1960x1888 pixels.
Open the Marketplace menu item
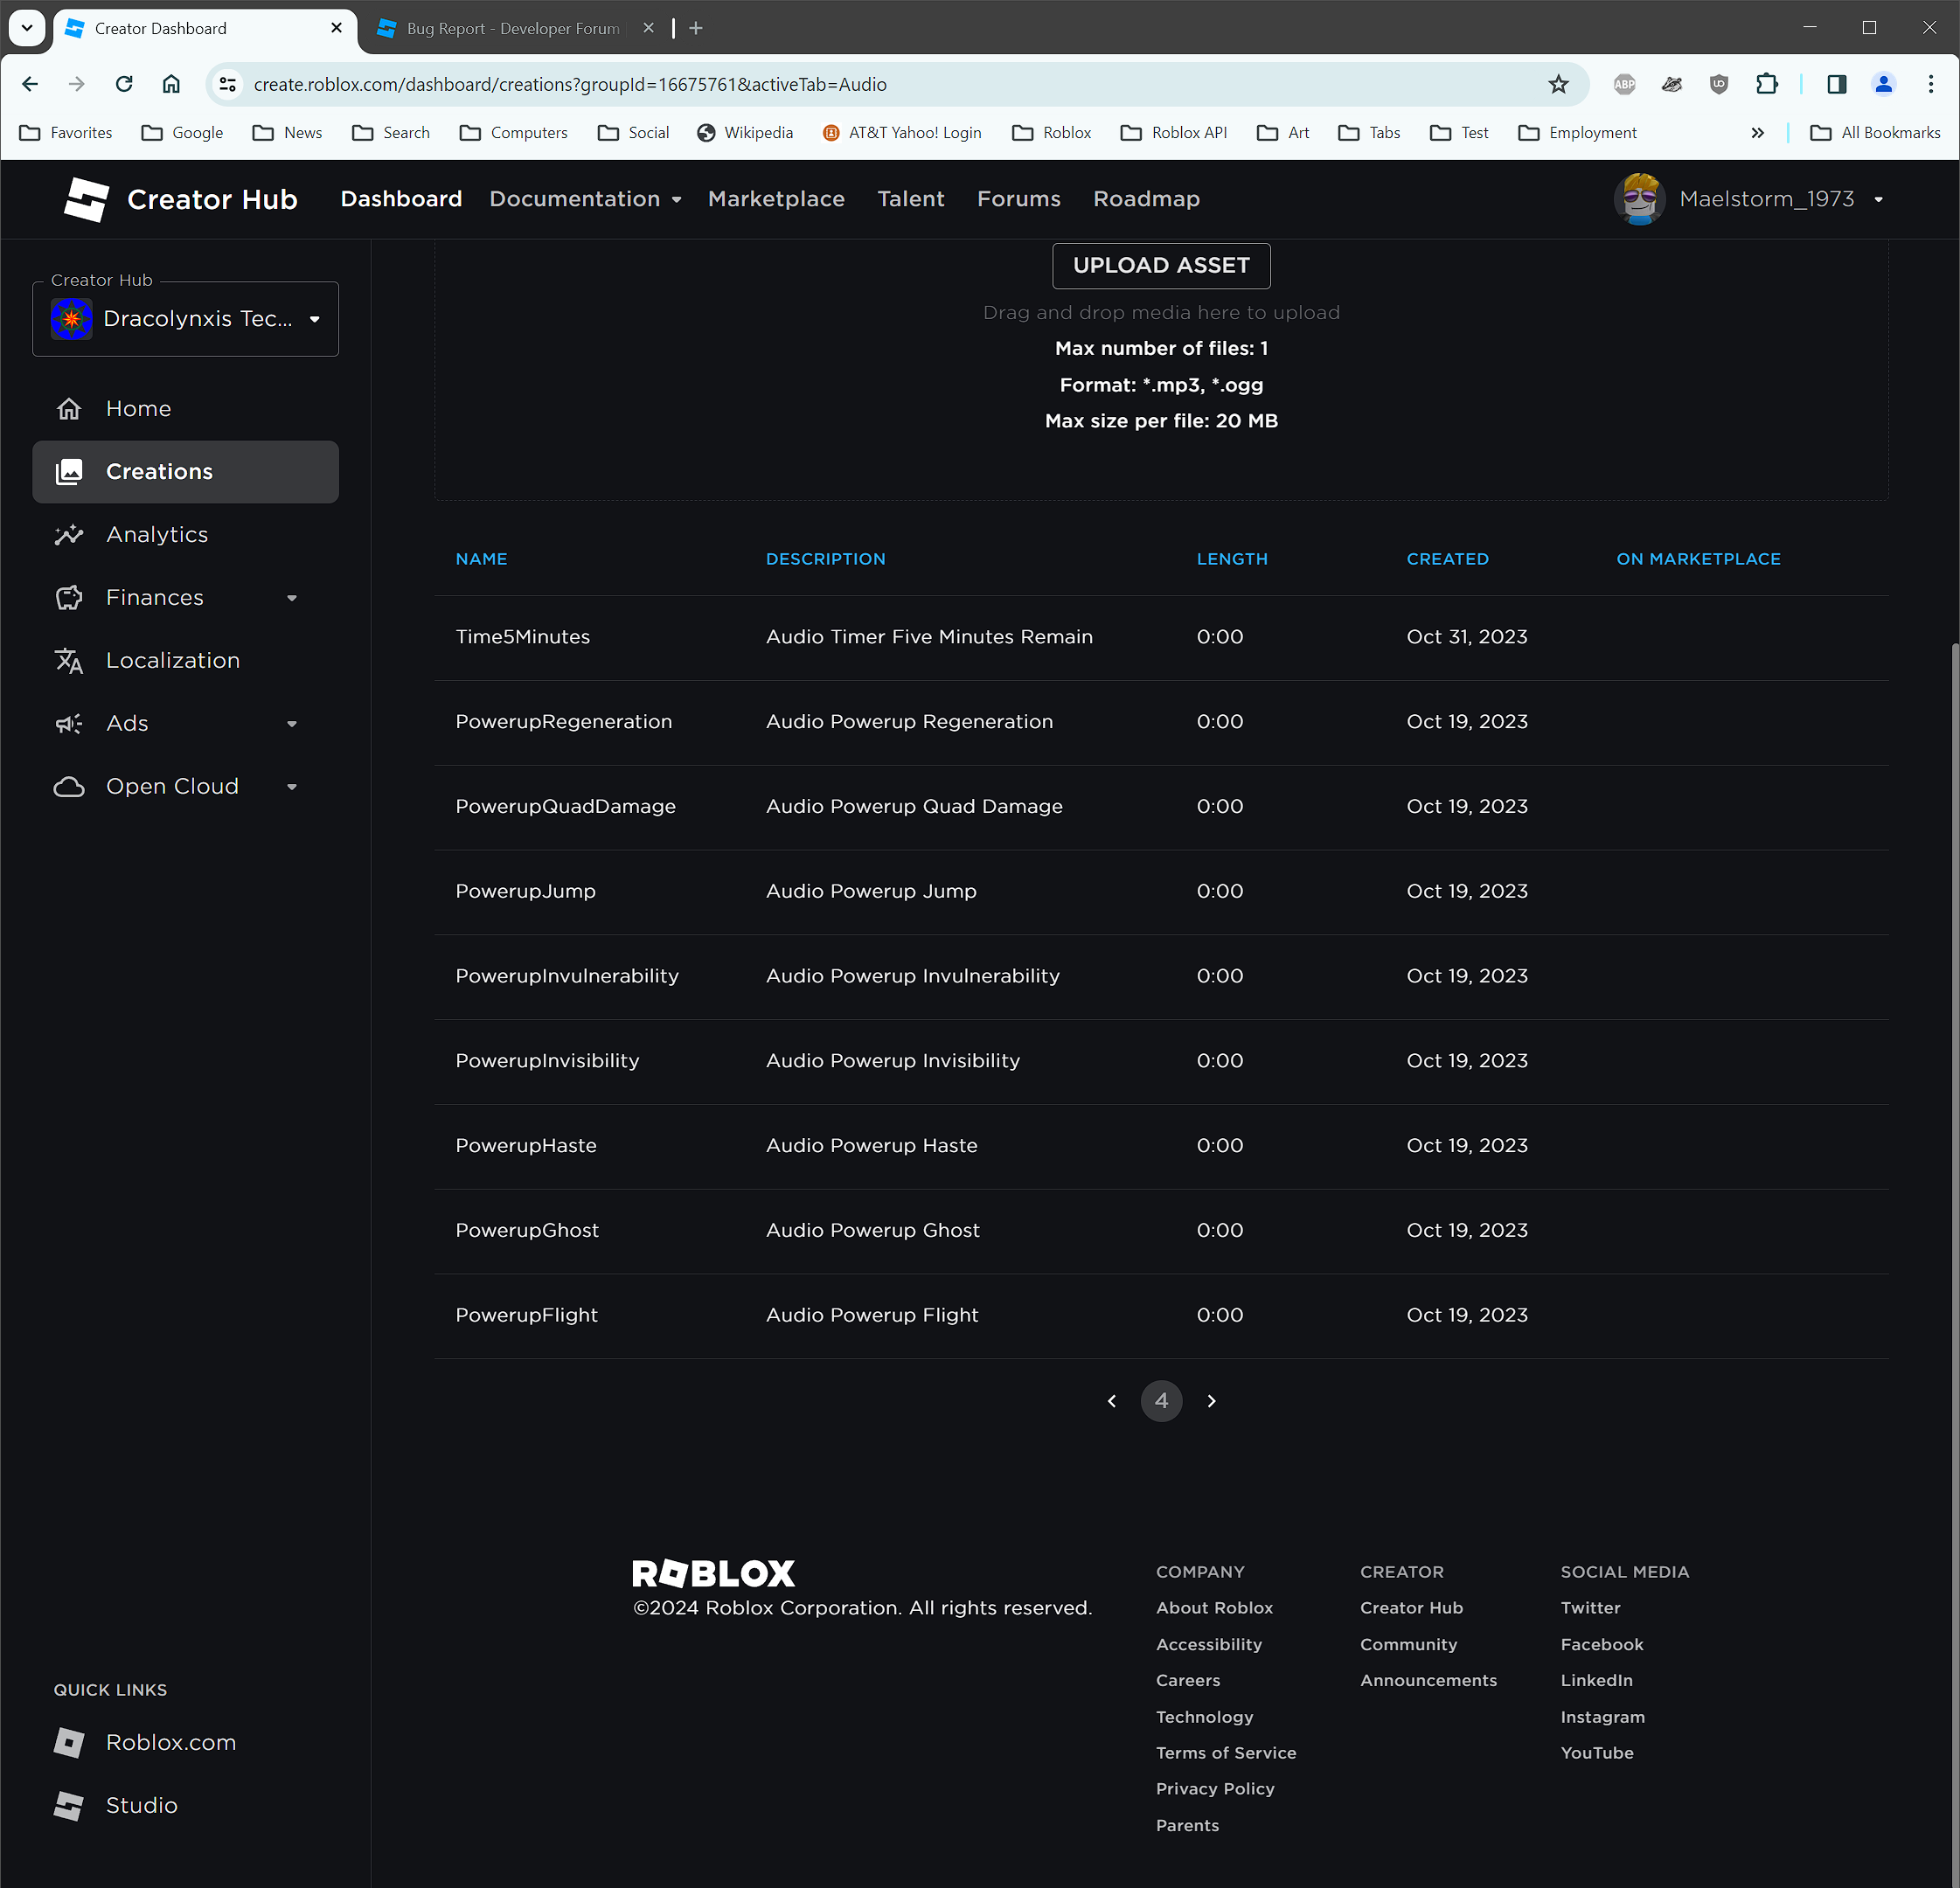pyautogui.click(x=776, y=198)
